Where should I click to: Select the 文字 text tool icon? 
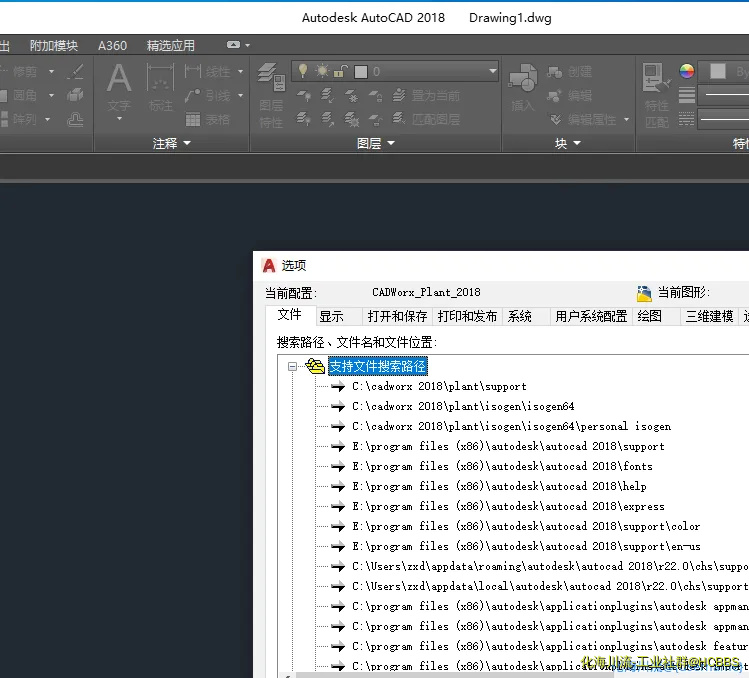coord(119,79)
